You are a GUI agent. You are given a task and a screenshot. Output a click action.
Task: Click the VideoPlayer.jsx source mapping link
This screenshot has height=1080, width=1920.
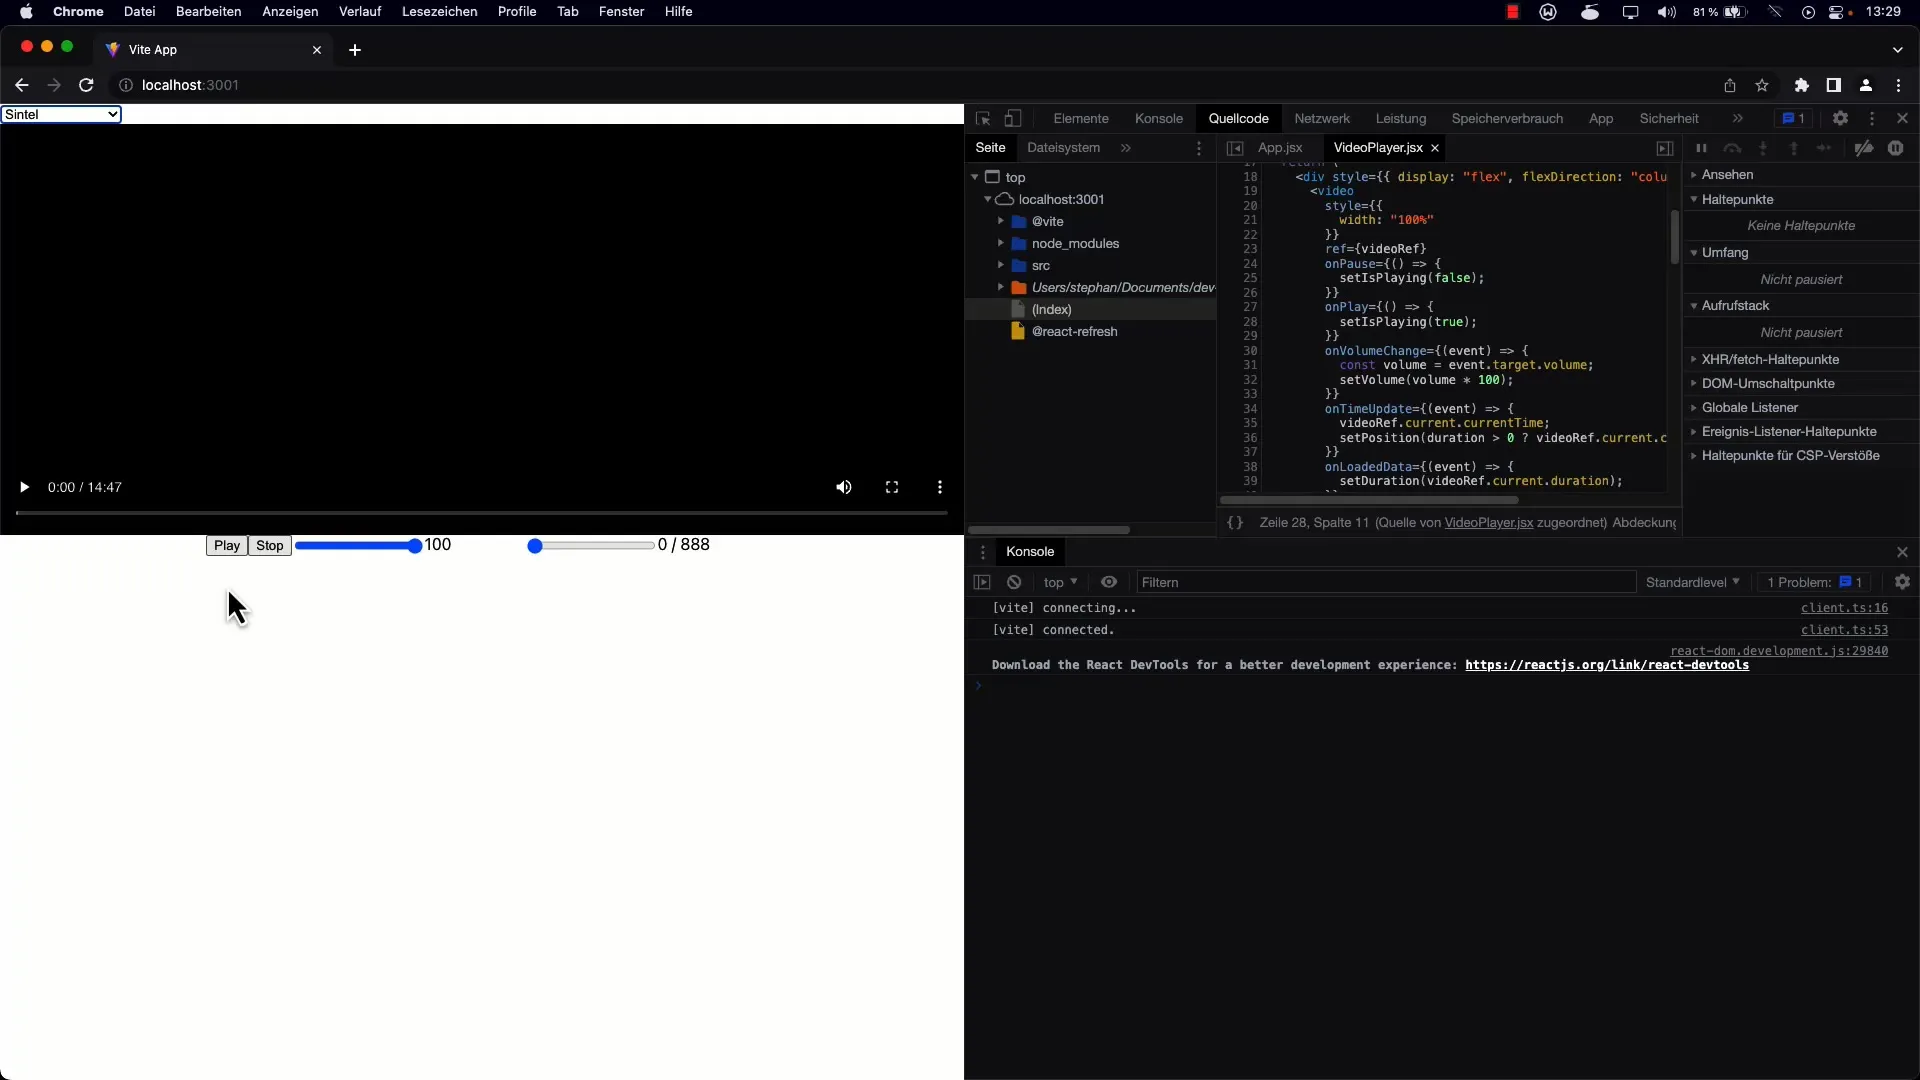click(1488, 523)
